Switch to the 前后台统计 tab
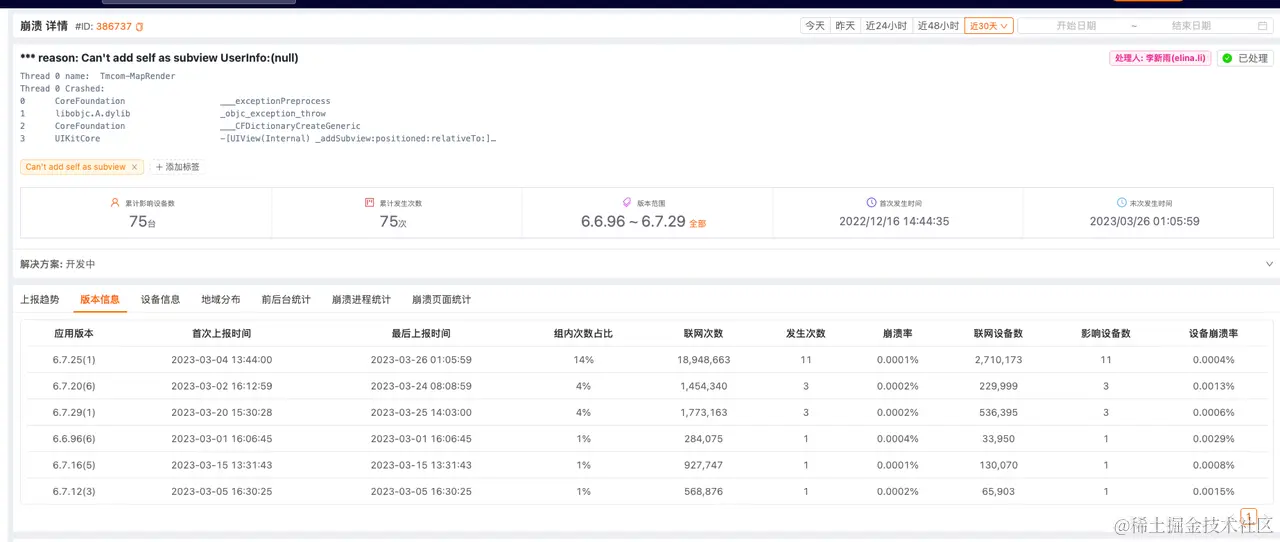The width and height of the screenshot is (1280, 542). tap(286, 299)
